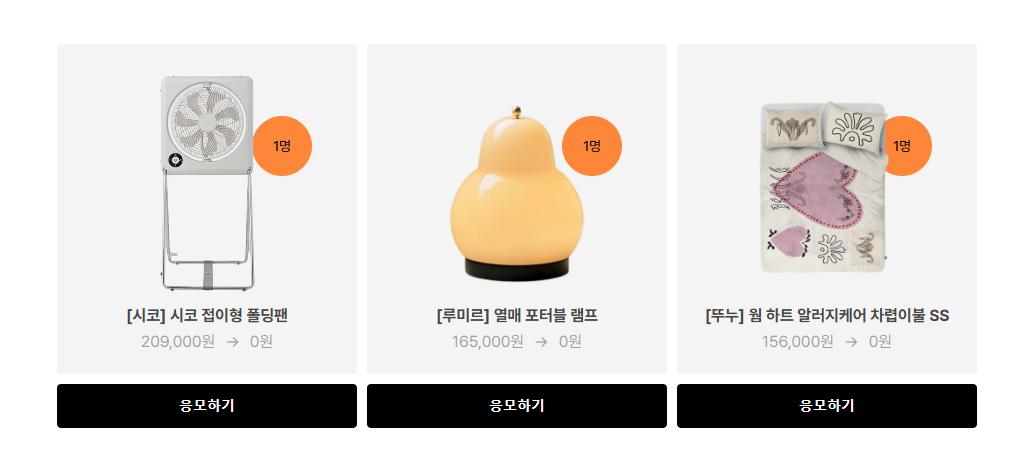Screen dimensions: 1035x466
Task: Apply for the 루미르 portable lamp giveaway
Action: (517, 406)
